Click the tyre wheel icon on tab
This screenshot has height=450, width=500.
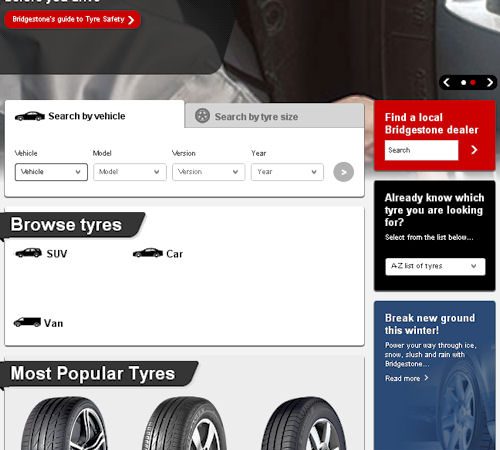click(x=202, y=116)
